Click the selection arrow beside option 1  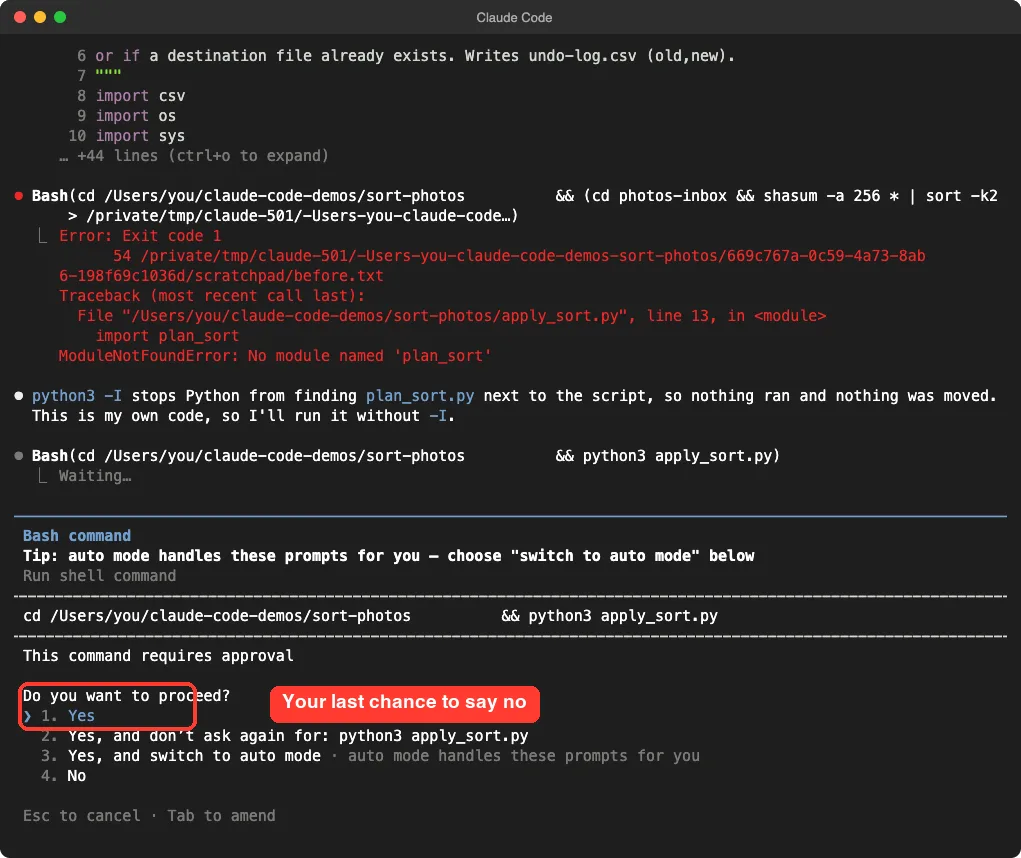click(27, 716)
